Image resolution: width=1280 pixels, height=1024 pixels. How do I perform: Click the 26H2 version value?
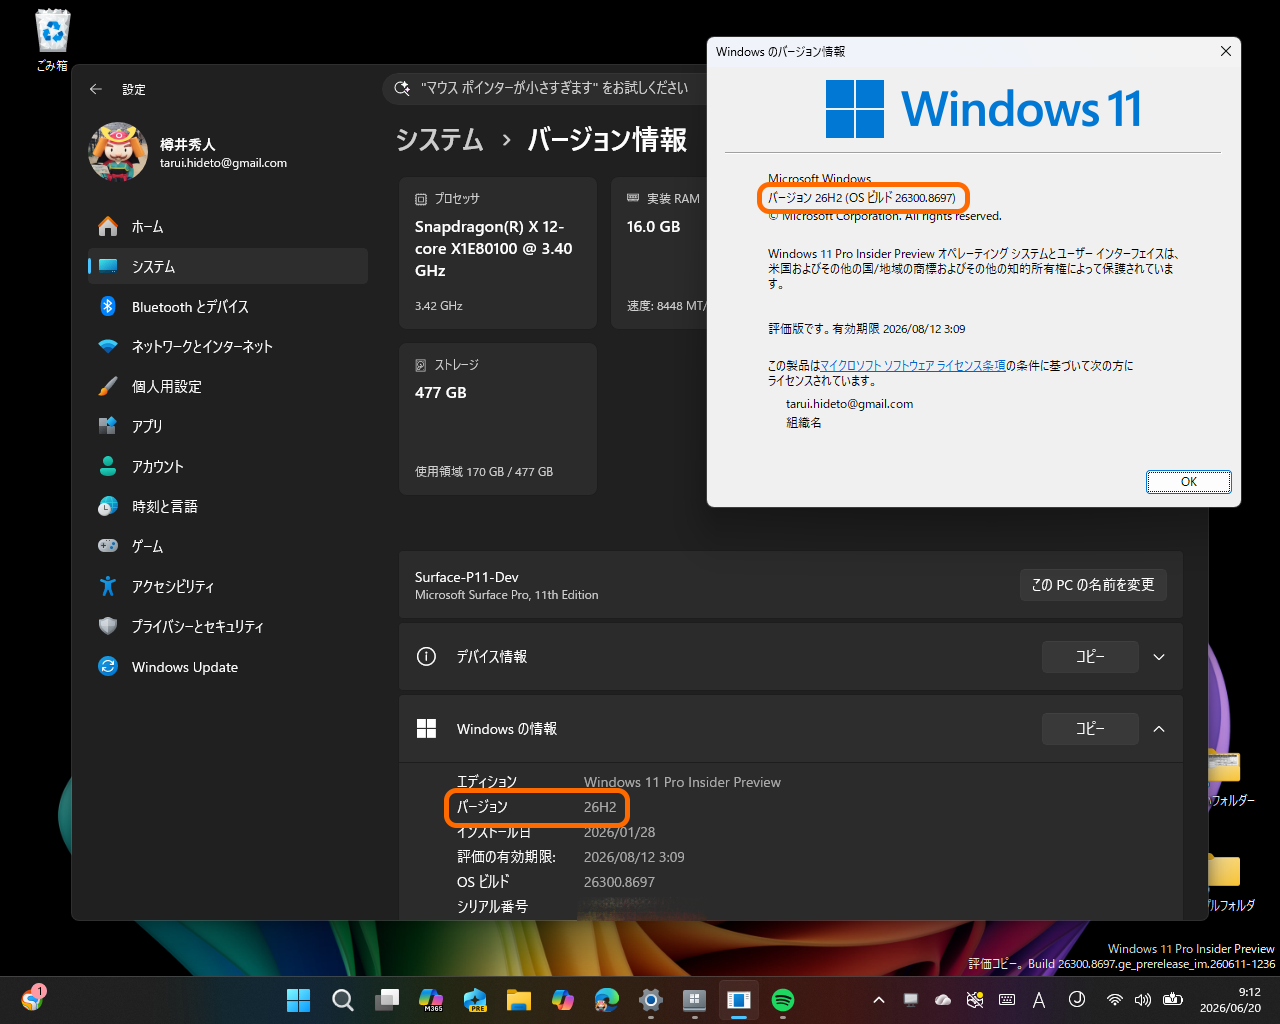click(600, 807)
